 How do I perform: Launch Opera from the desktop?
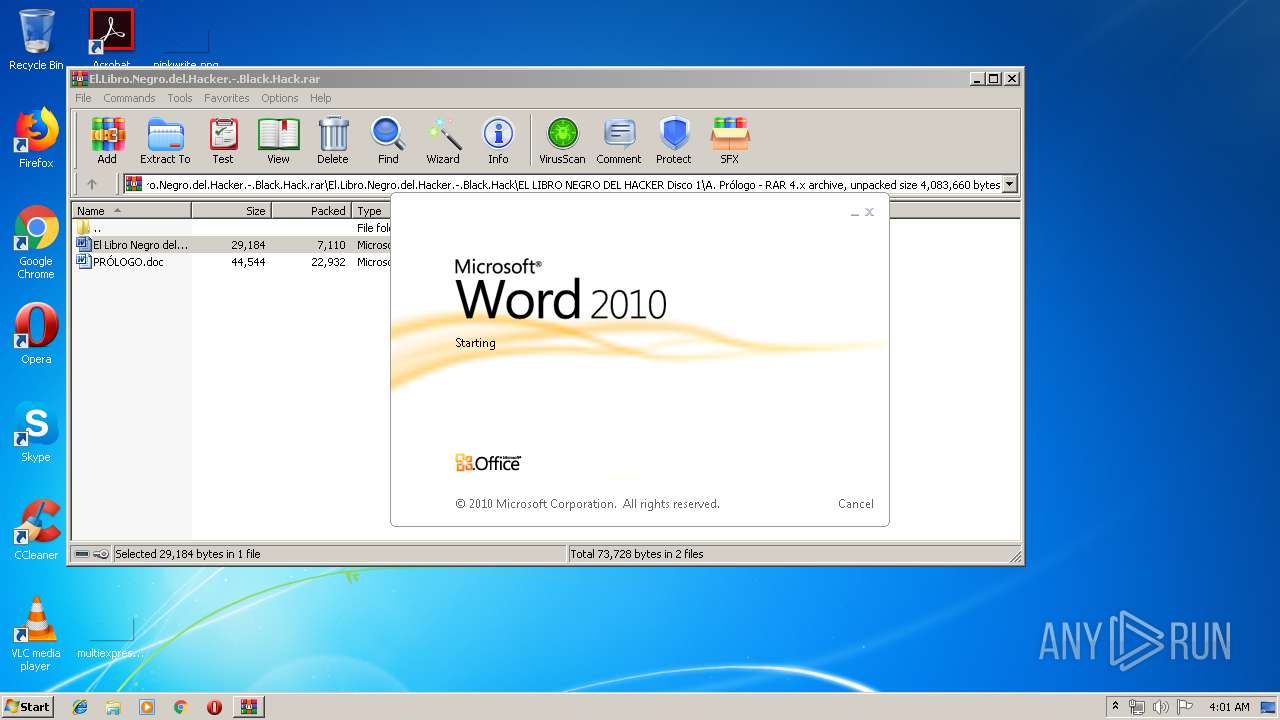point(36,334)
